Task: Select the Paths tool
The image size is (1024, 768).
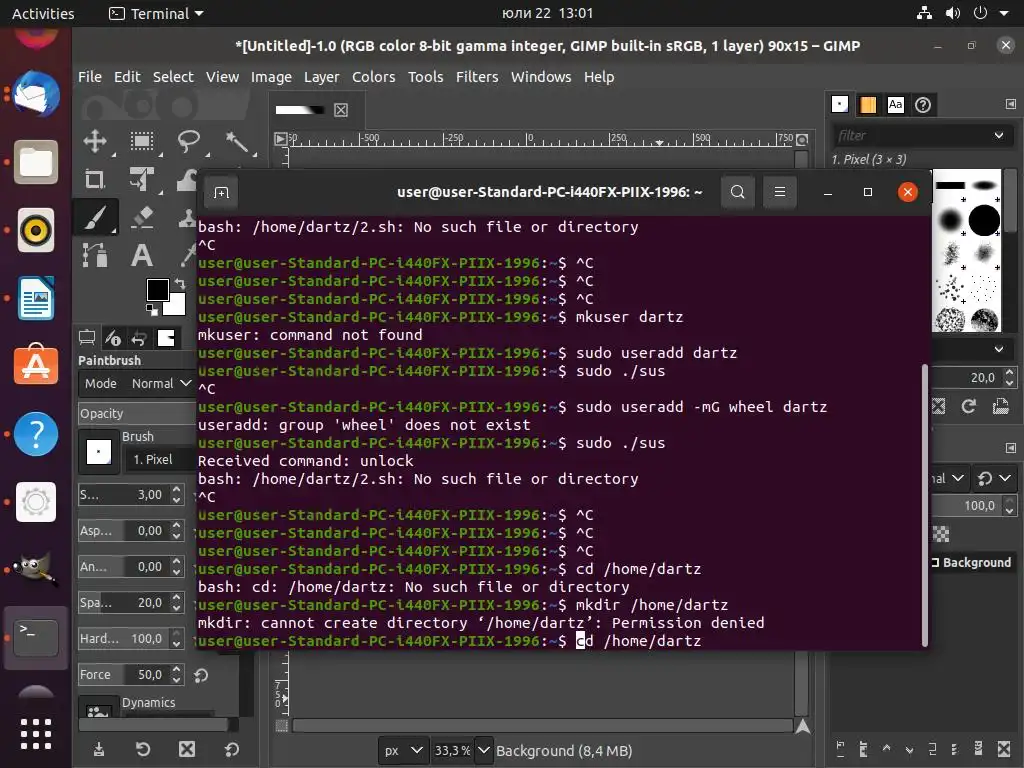Action: 95,255
